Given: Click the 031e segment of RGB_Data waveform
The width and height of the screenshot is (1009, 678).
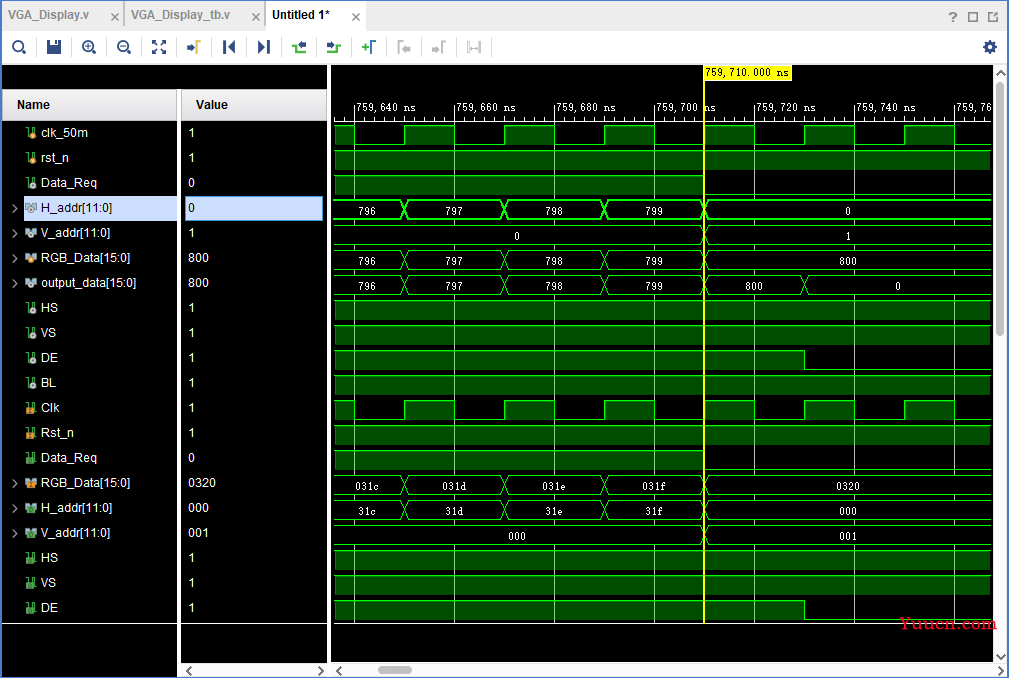Looking at the screenshot, I should [554, 486].
